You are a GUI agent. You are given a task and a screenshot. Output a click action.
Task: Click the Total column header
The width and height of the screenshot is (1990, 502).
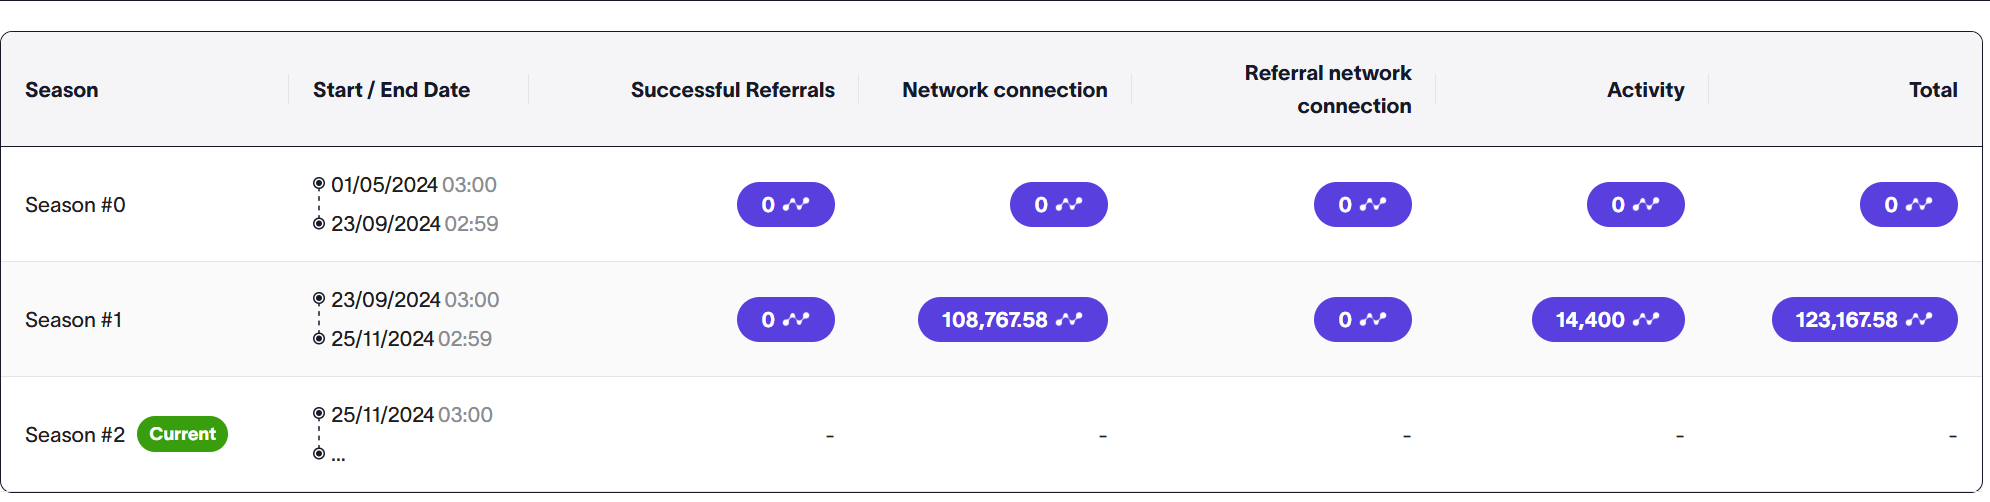click(x=1932, y=90)
